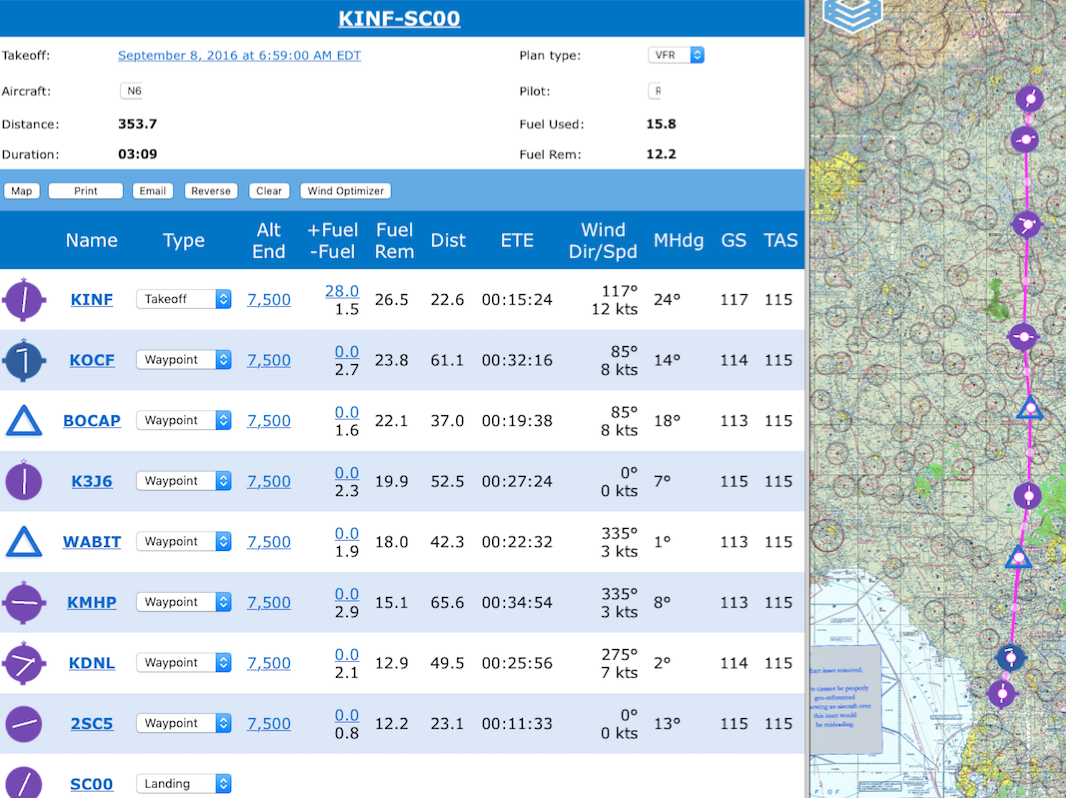Edit the WABIT 7,500 altitude link
This screenshot has height=798, width=1066.
pyautogui.click(x=269, y=542)
